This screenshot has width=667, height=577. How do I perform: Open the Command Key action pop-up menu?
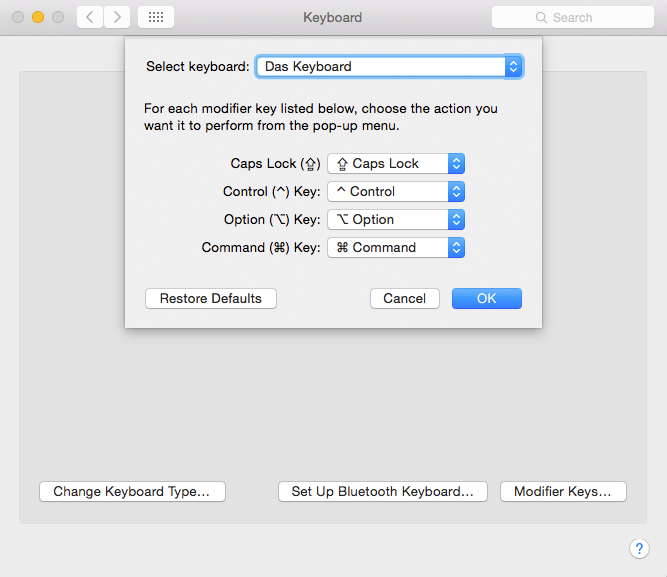click(396, 248)
